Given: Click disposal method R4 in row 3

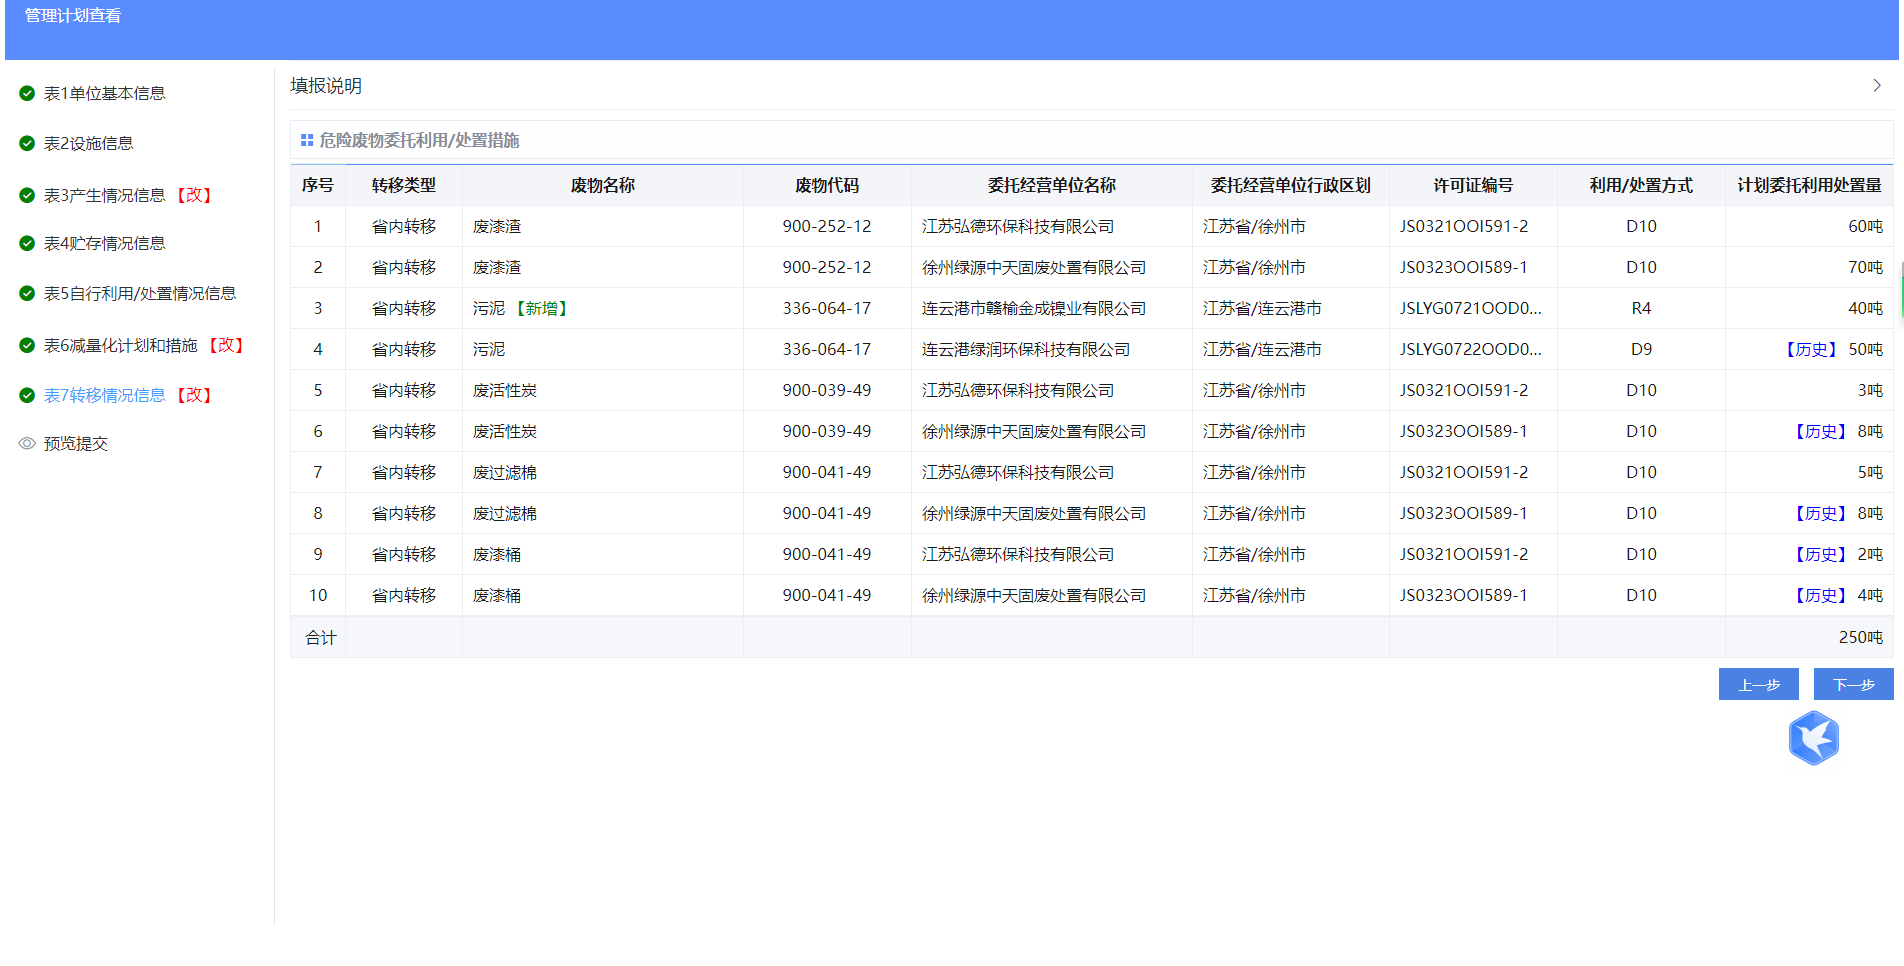Looking at the screenshot, I should [1640, 308].
